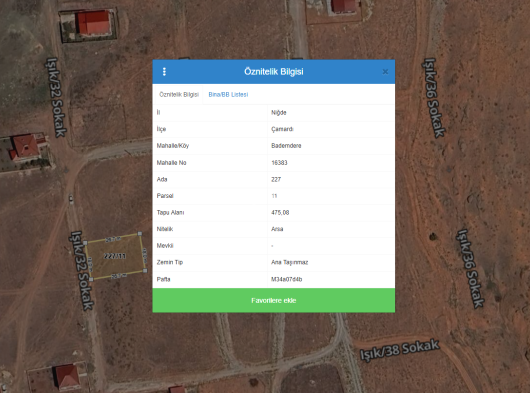Image resolution: width=530 pixels, height=393 pixels.
Task: Click the Zemin Tip value Ana Taşınmaz
Action: (289, 262)
